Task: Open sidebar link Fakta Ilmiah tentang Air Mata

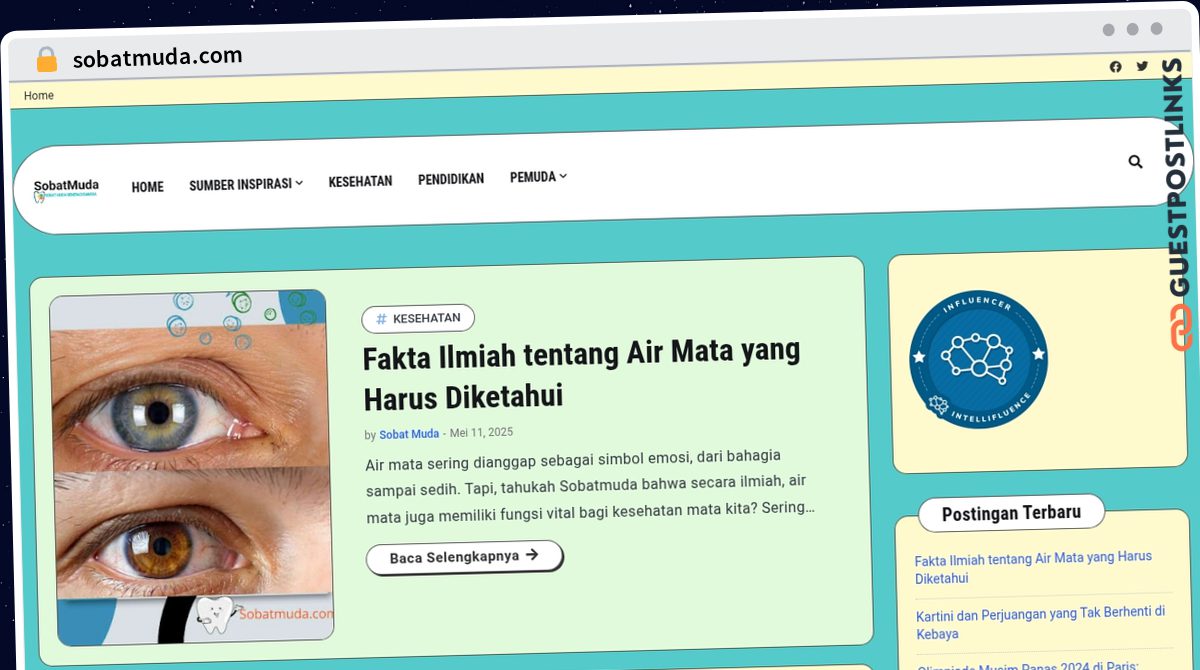Action: (1033, 567)
